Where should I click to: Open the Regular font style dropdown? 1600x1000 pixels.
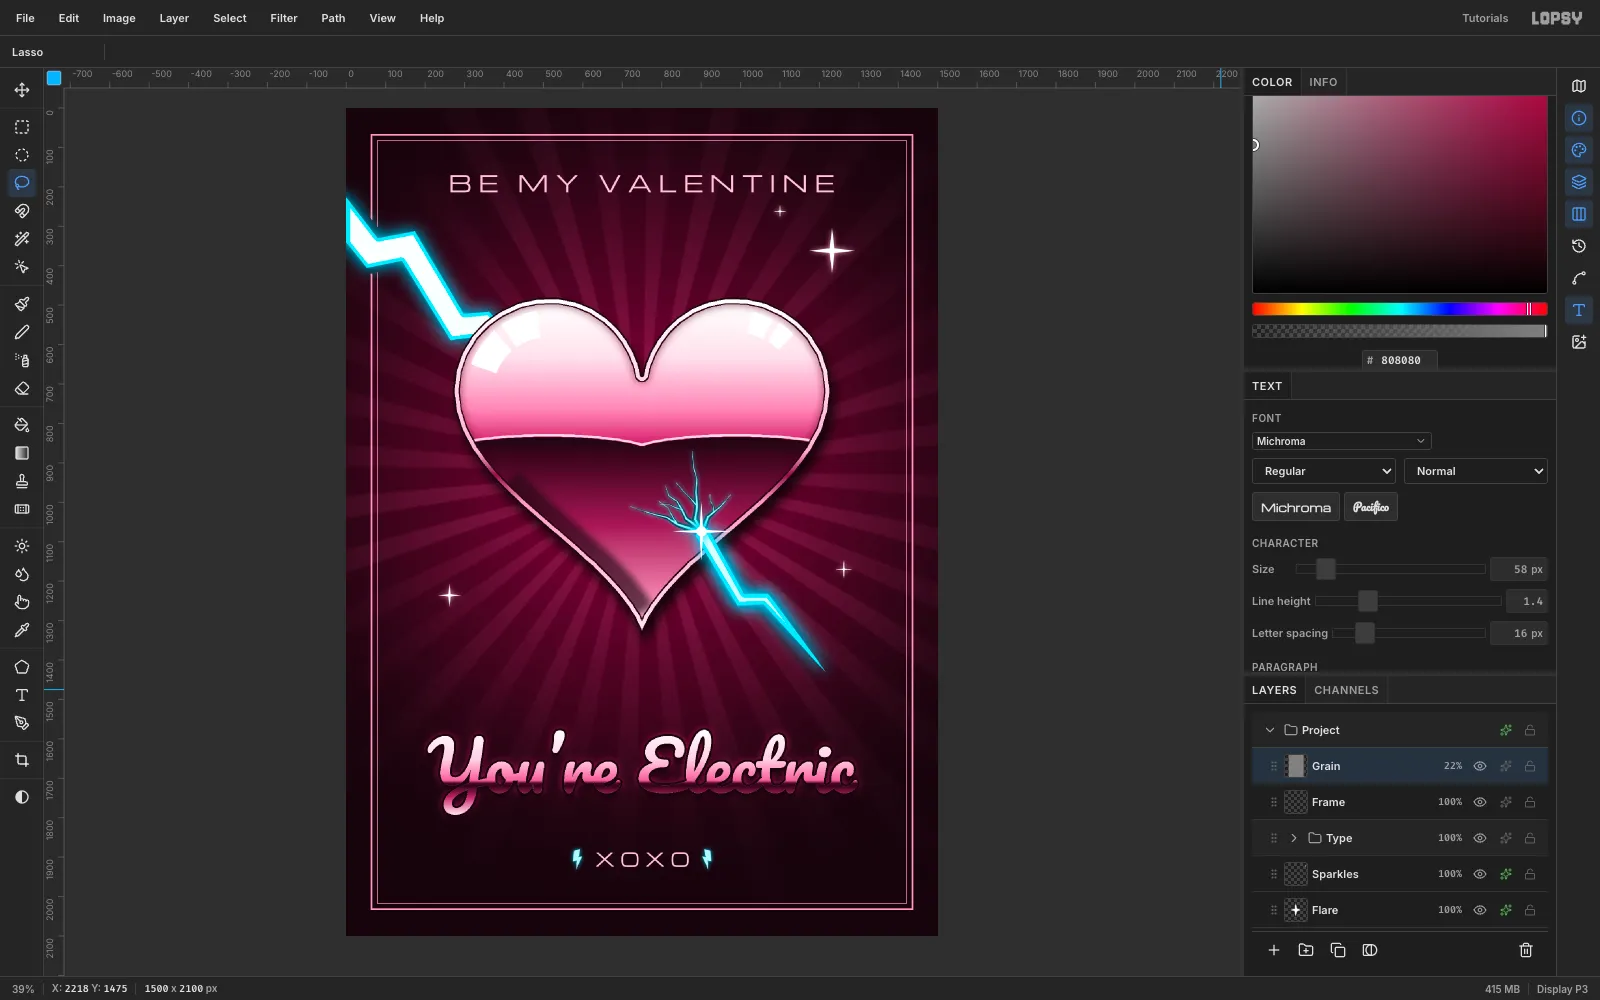click(1324, 471)
